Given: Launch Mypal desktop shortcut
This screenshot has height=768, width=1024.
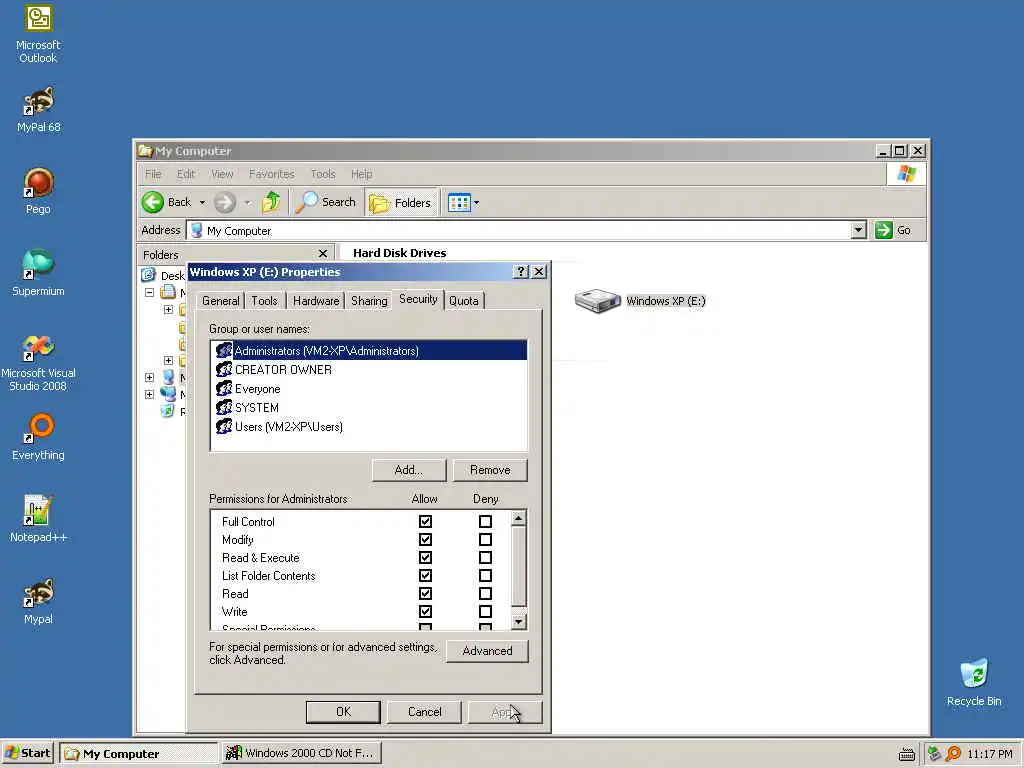Looking at the screenshot, I should pos(39,601).
